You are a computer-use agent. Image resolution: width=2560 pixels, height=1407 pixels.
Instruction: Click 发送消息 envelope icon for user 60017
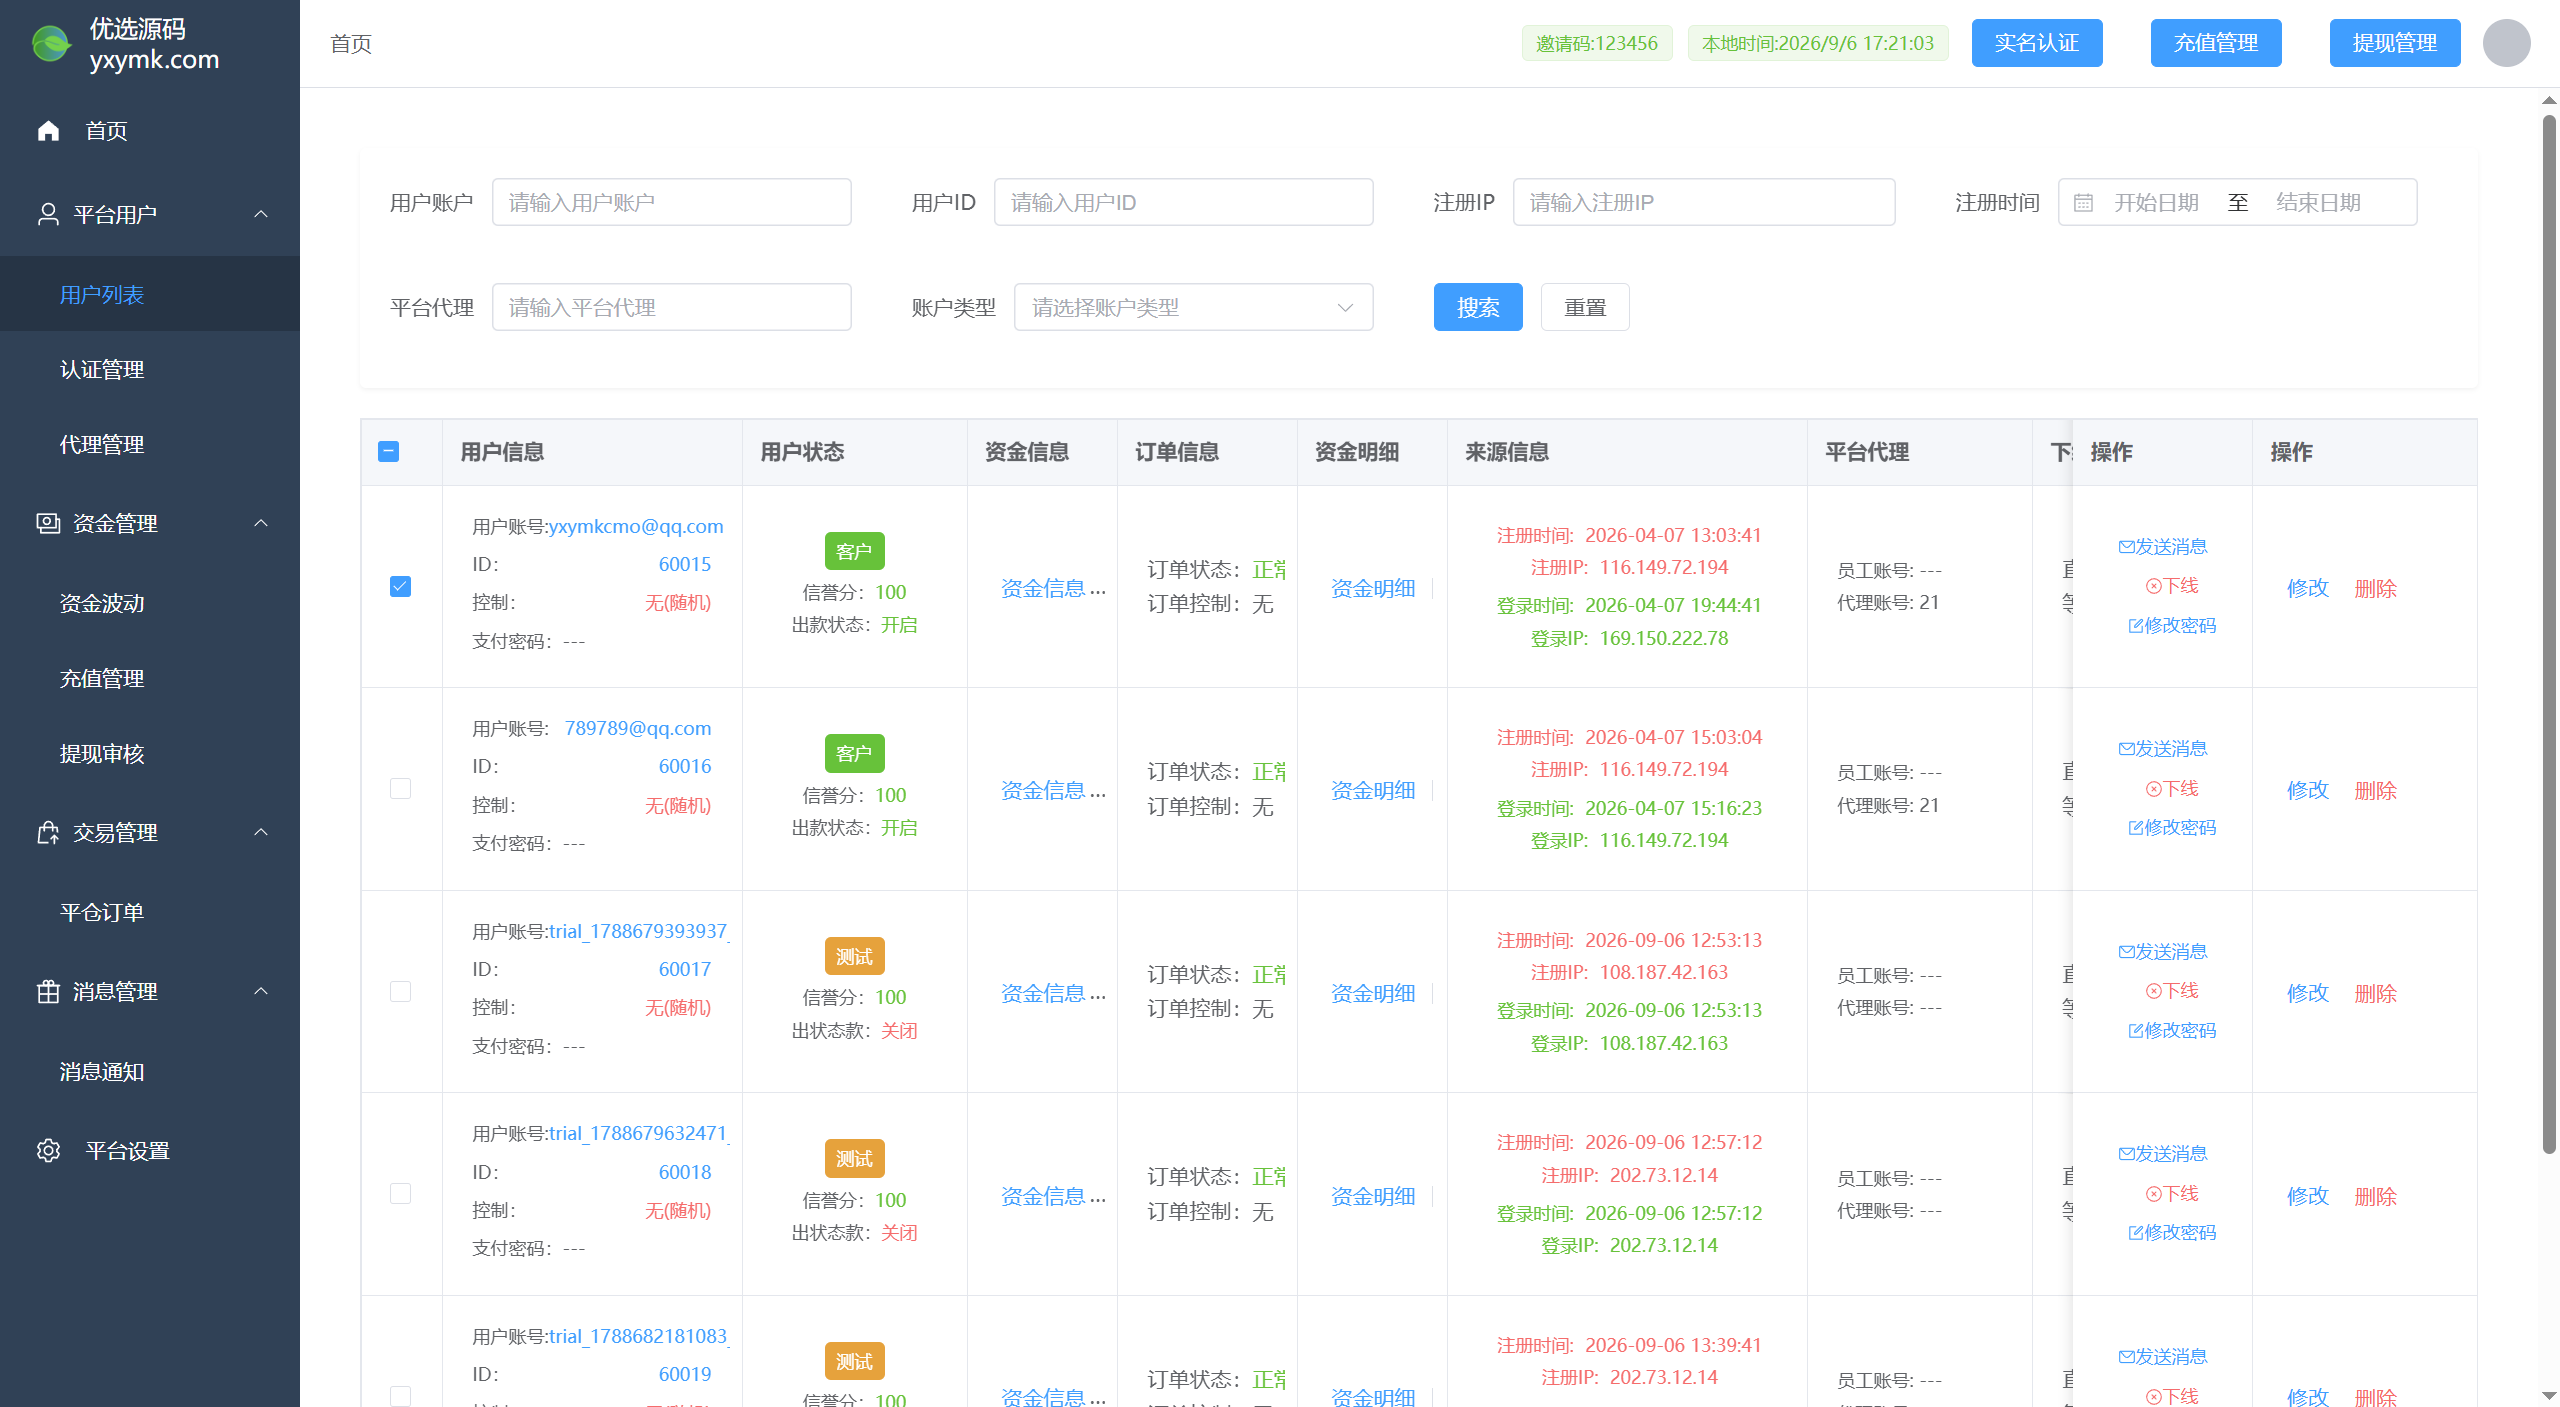click(2126, 952)
